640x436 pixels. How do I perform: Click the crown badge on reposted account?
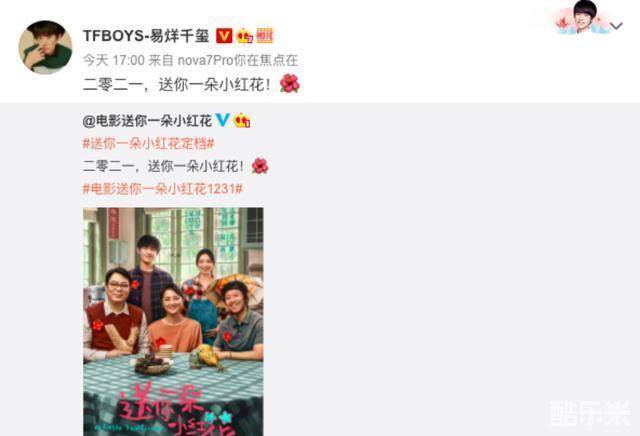pos(242,120)
